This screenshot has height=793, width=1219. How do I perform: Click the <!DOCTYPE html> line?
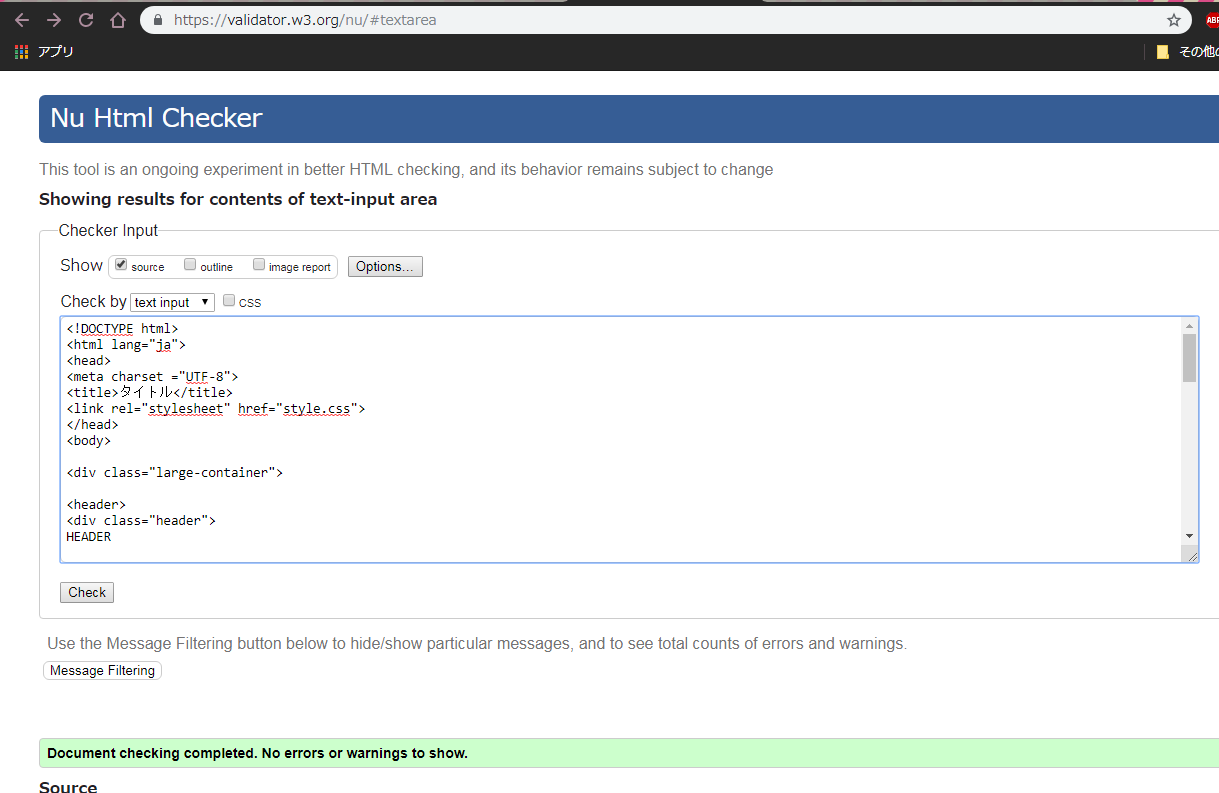click(122, 328)
